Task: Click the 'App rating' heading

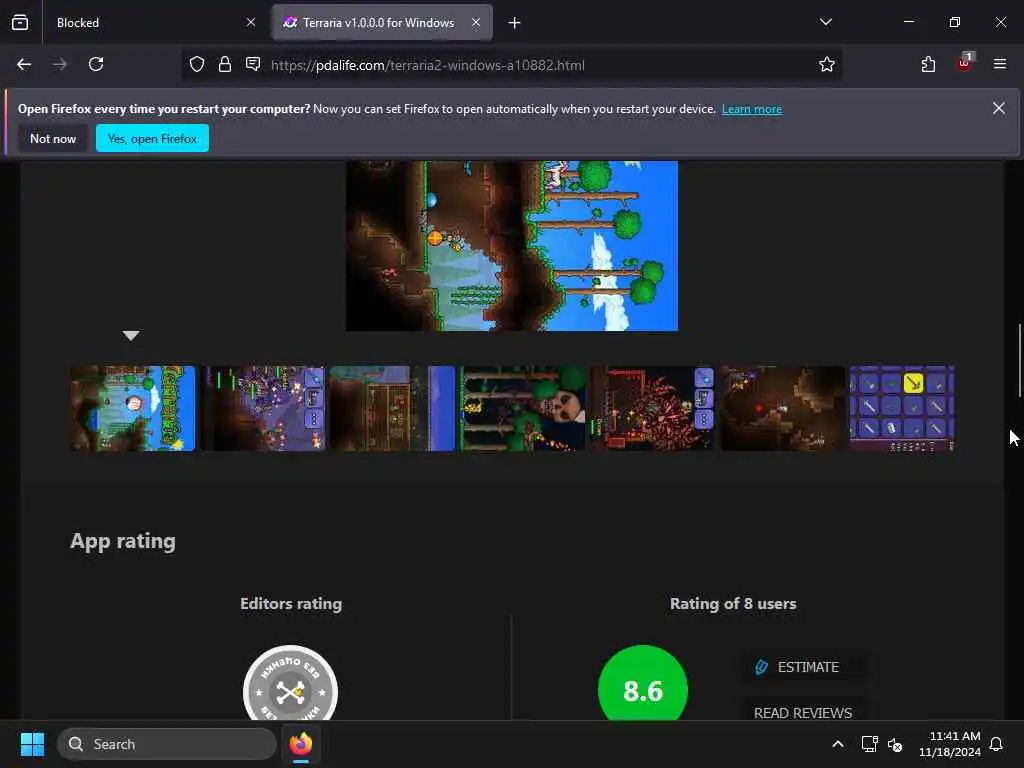Action: [x=123, y=541]
